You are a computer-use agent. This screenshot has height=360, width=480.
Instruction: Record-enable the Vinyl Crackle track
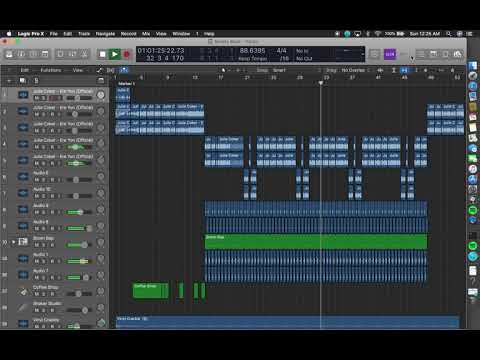pos(52,326)
